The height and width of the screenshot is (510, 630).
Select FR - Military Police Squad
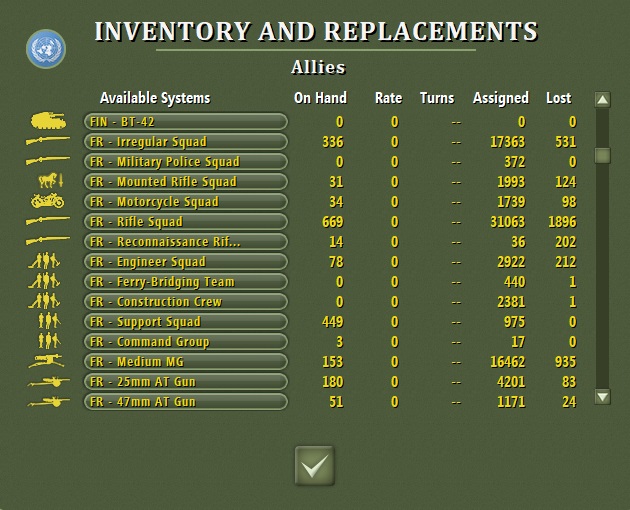pos(186,162)
